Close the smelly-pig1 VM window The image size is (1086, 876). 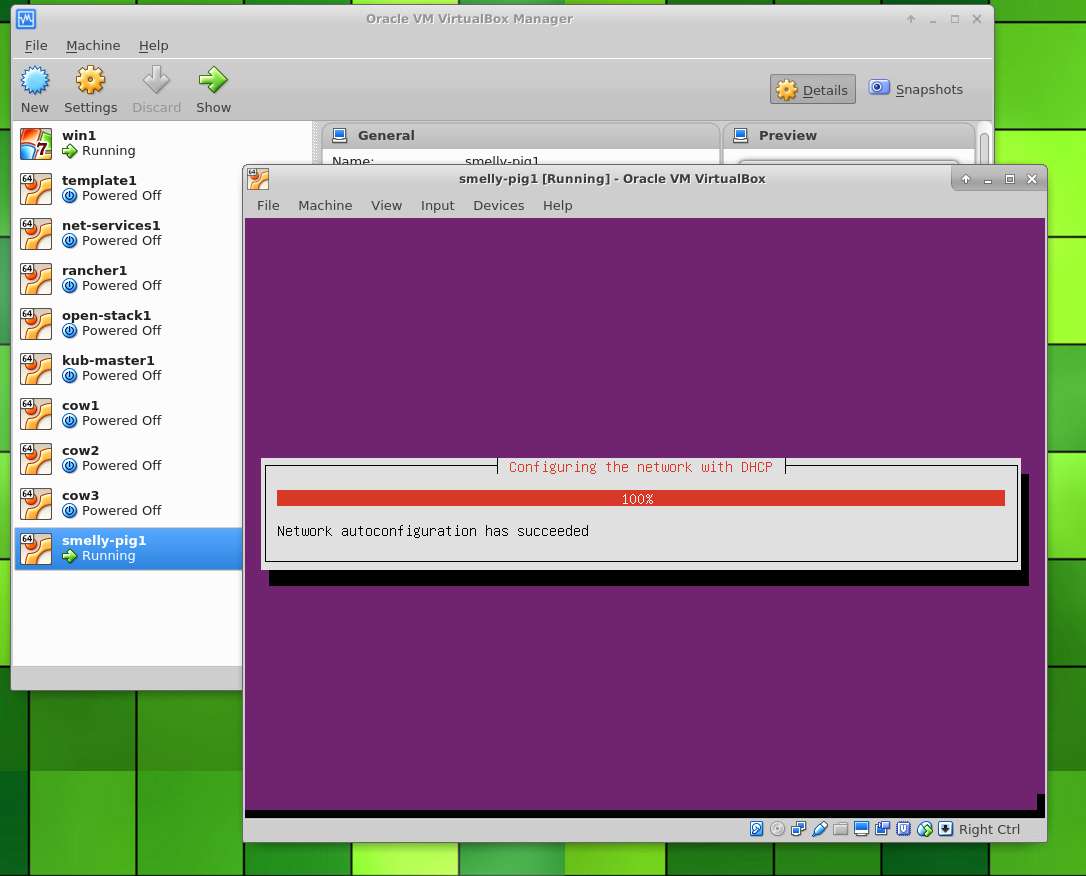click(x=1032, y=179)
